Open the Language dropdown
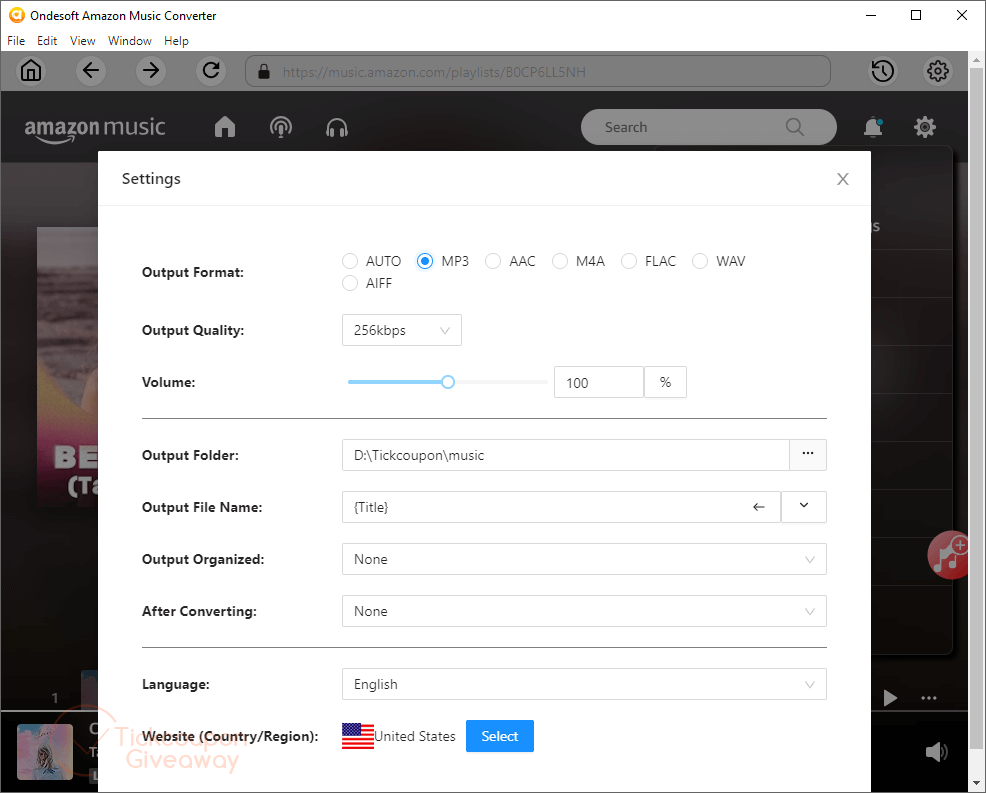986x793 pixels. tap(584, 684)
